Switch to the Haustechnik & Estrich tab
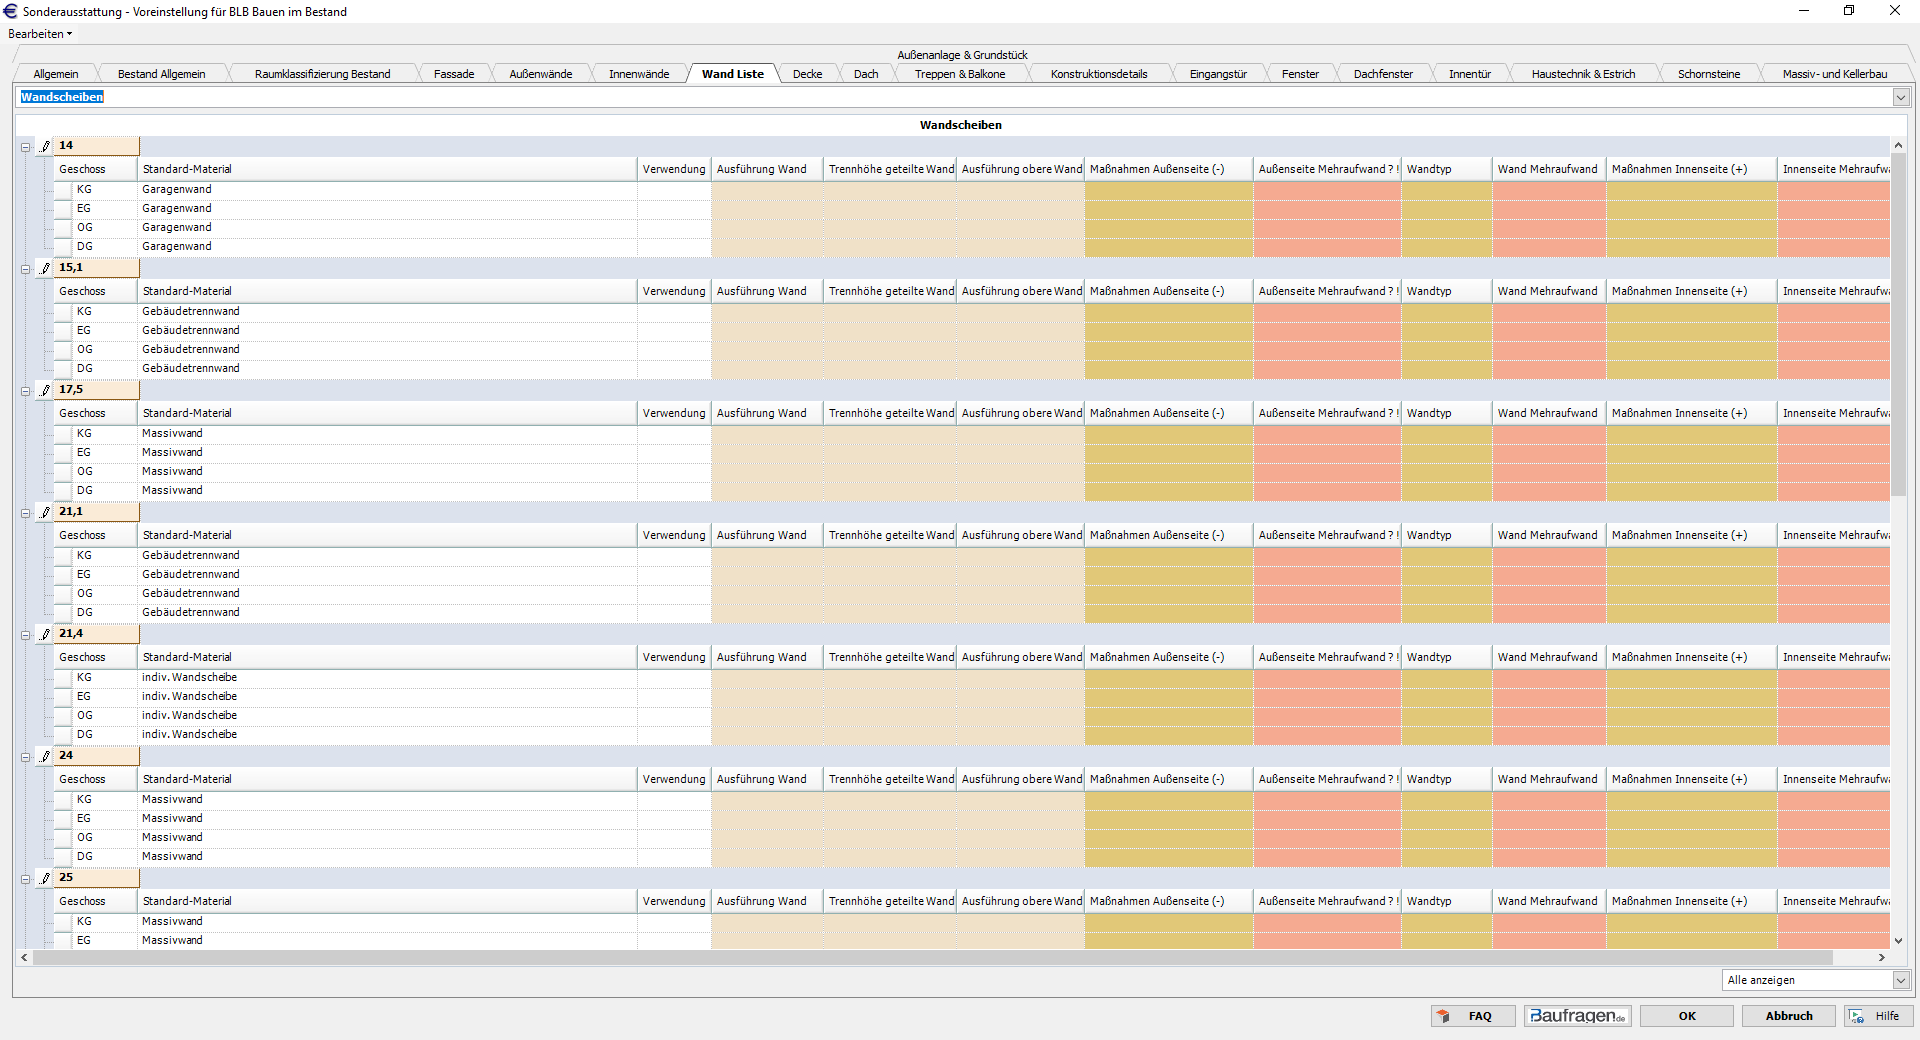Viewport: 1920px width, 1040px height. tap(1583, 74)
